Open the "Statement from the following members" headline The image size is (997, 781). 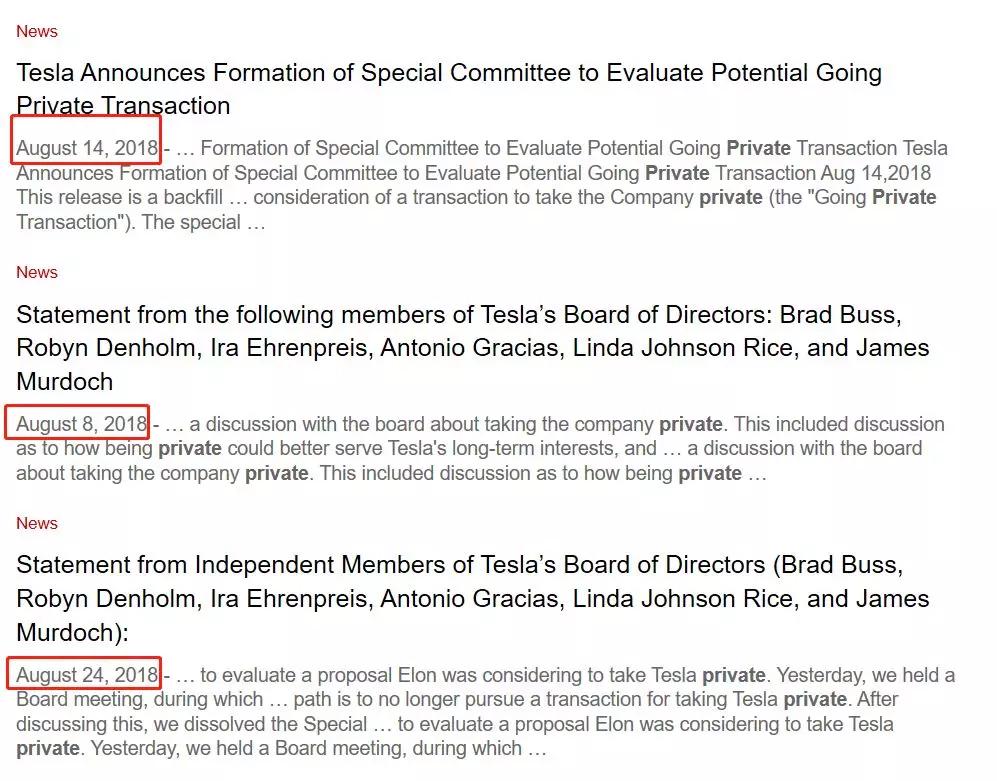click(x=458, y=315)
